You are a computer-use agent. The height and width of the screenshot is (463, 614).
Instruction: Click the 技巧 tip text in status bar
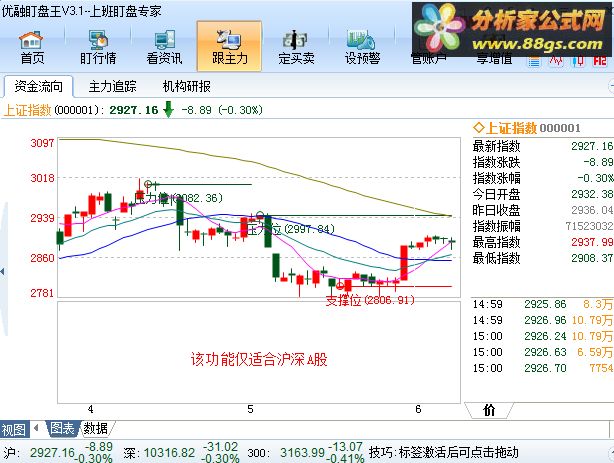pyautogui.click(x=444, y=453)
